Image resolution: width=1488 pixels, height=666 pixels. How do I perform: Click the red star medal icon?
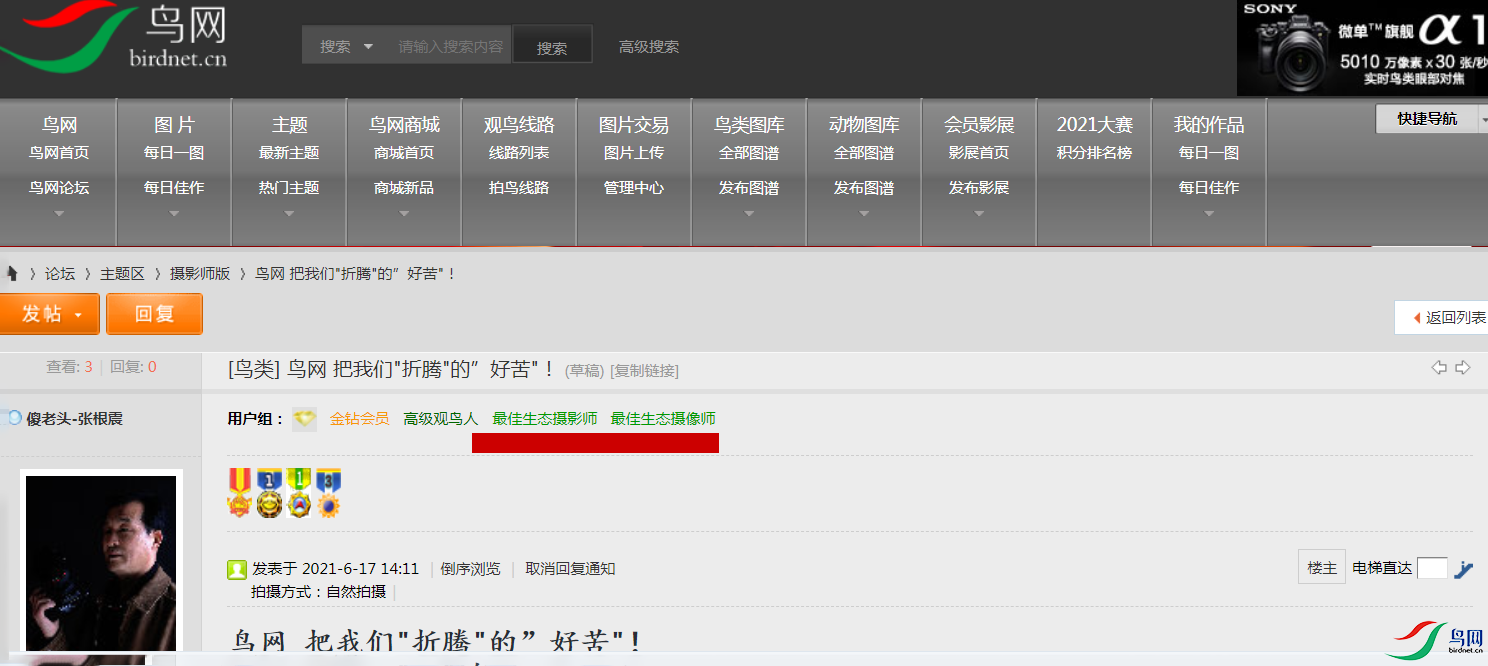click(239, 493)
